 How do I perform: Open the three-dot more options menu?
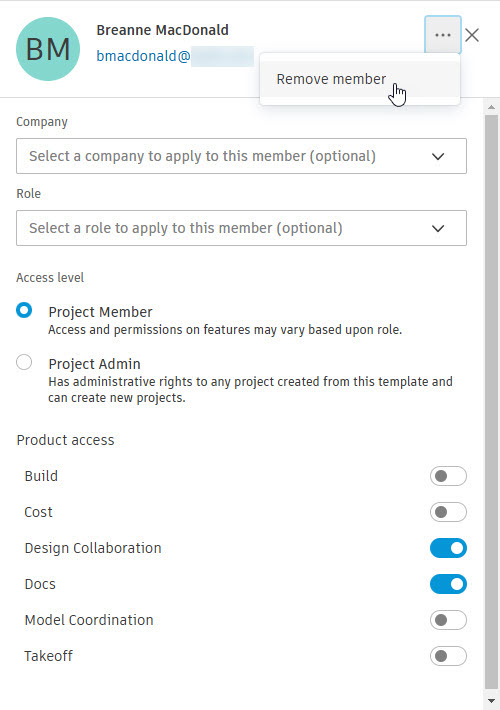442,35
